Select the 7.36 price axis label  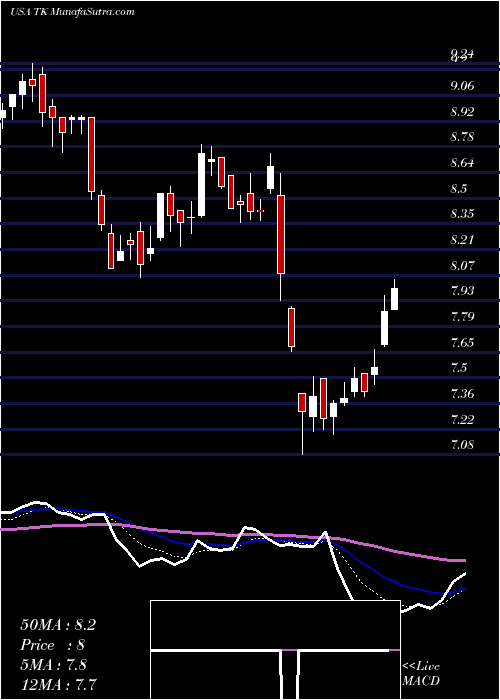click(x=462, y=394)
